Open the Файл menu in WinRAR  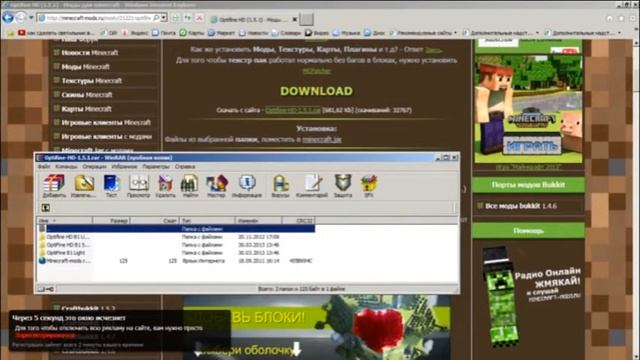click(x=44, y=167)
